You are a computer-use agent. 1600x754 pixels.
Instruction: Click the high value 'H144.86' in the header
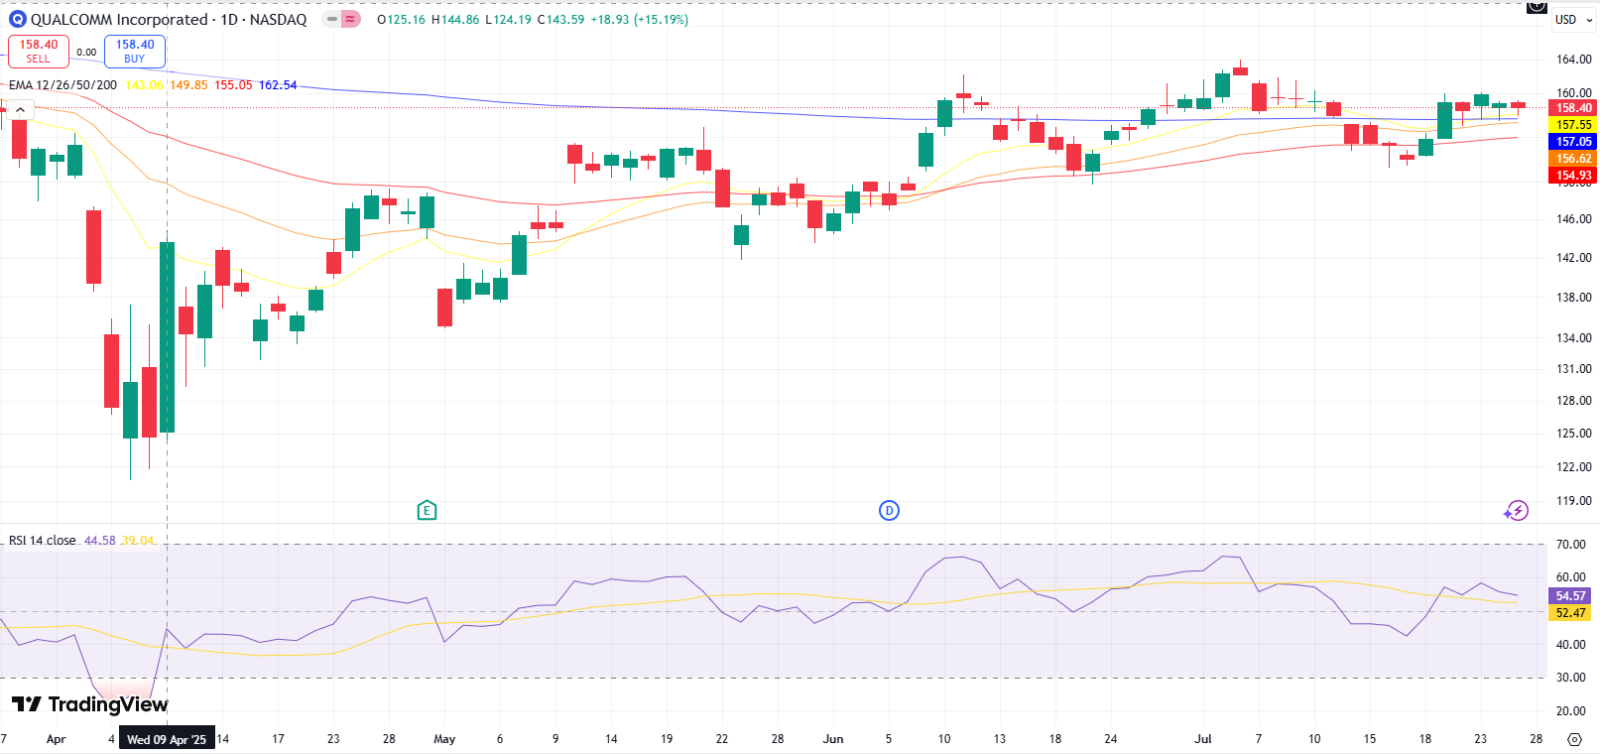pyautogui.click(x=455, y=20)
